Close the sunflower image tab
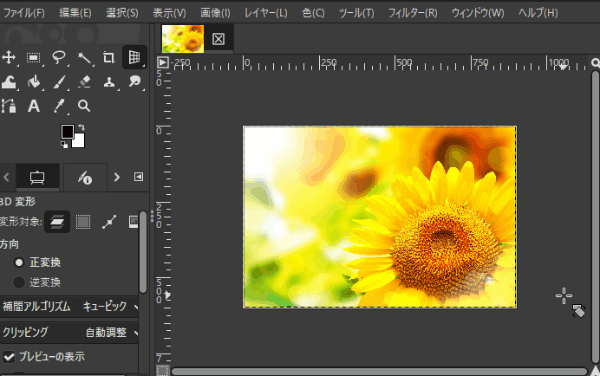The height and width of the screenshot is (376, 600). point(218,39)
